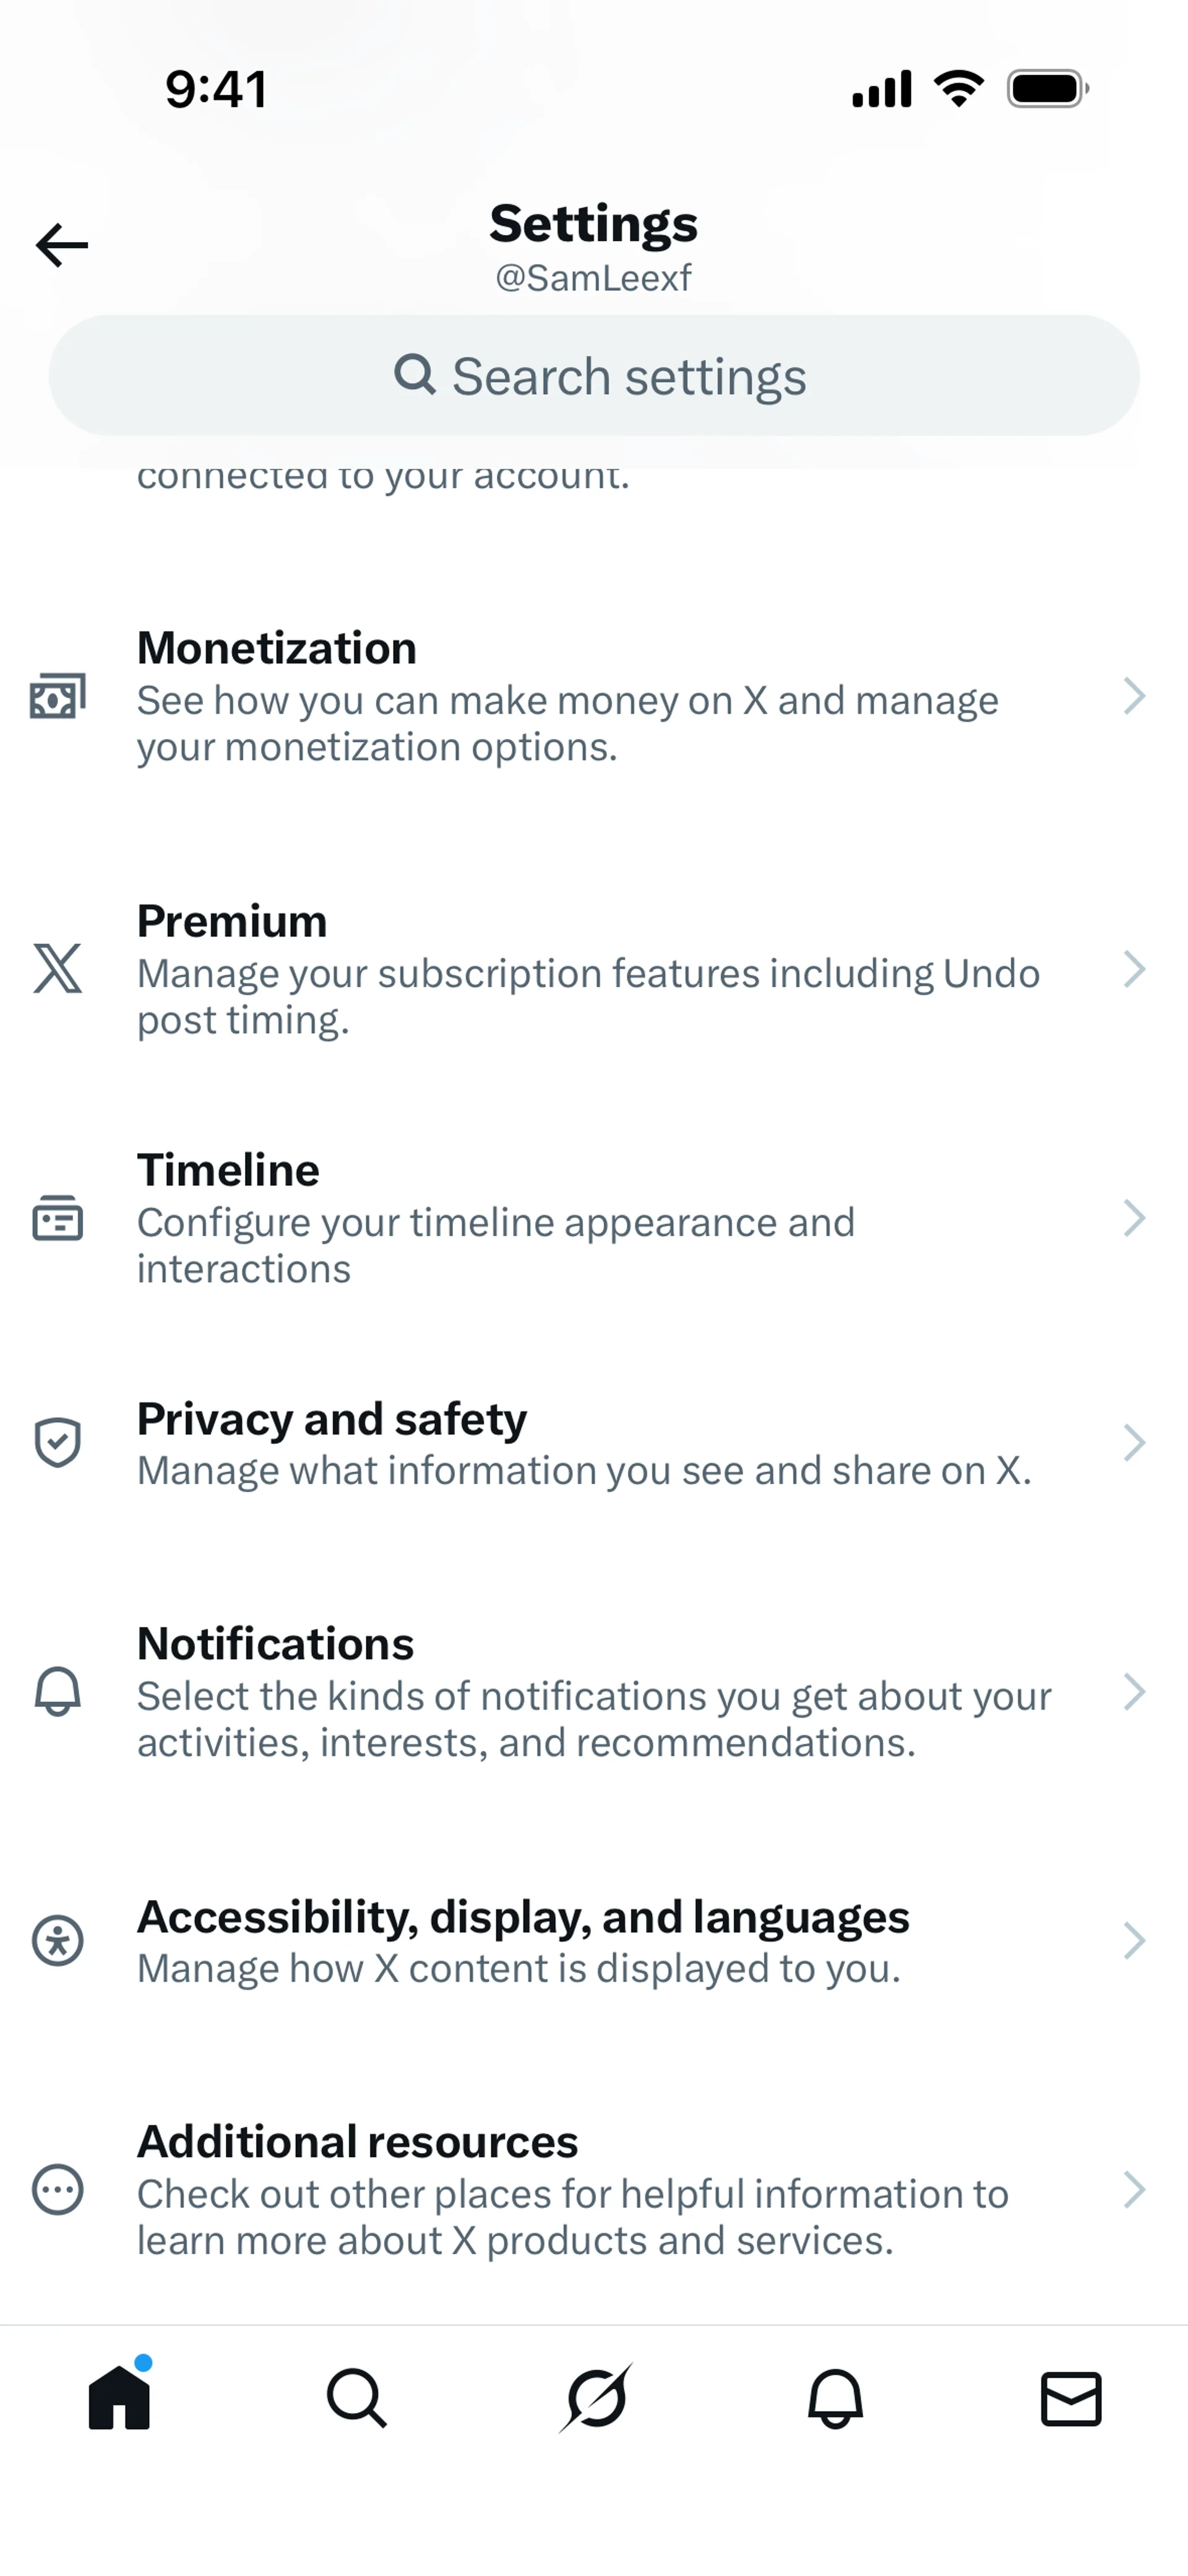Image resolution: width=1188 pixels, height=2576 pixels.
Task: Expand Privacy and safety chevron
Action: tap(1133, 1442)
